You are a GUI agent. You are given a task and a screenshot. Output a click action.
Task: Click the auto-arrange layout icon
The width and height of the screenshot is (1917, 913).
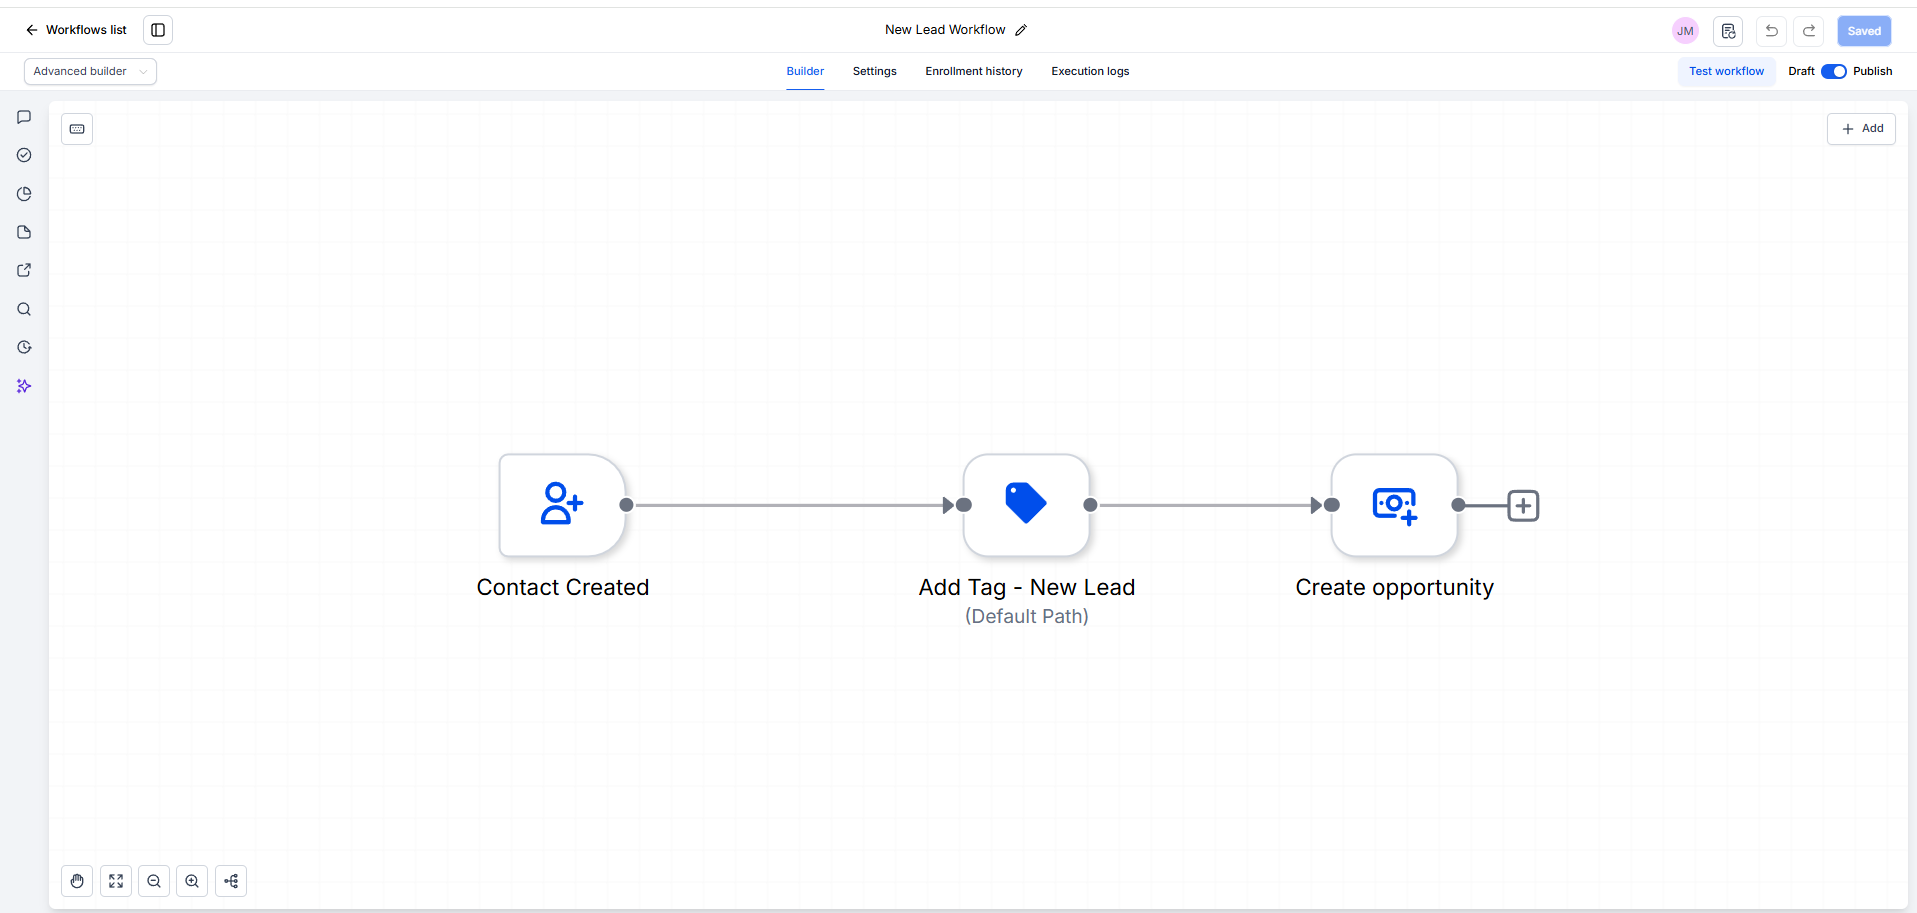pos(231,881)
